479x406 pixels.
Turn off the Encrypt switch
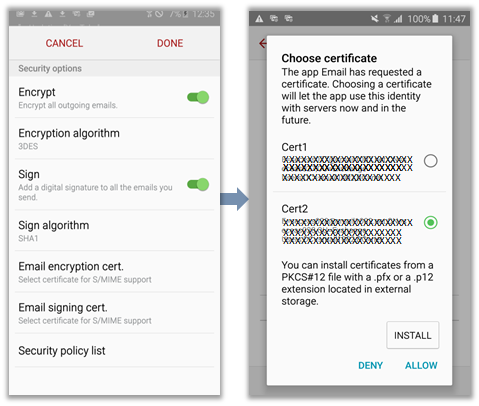tap(198, 97)
